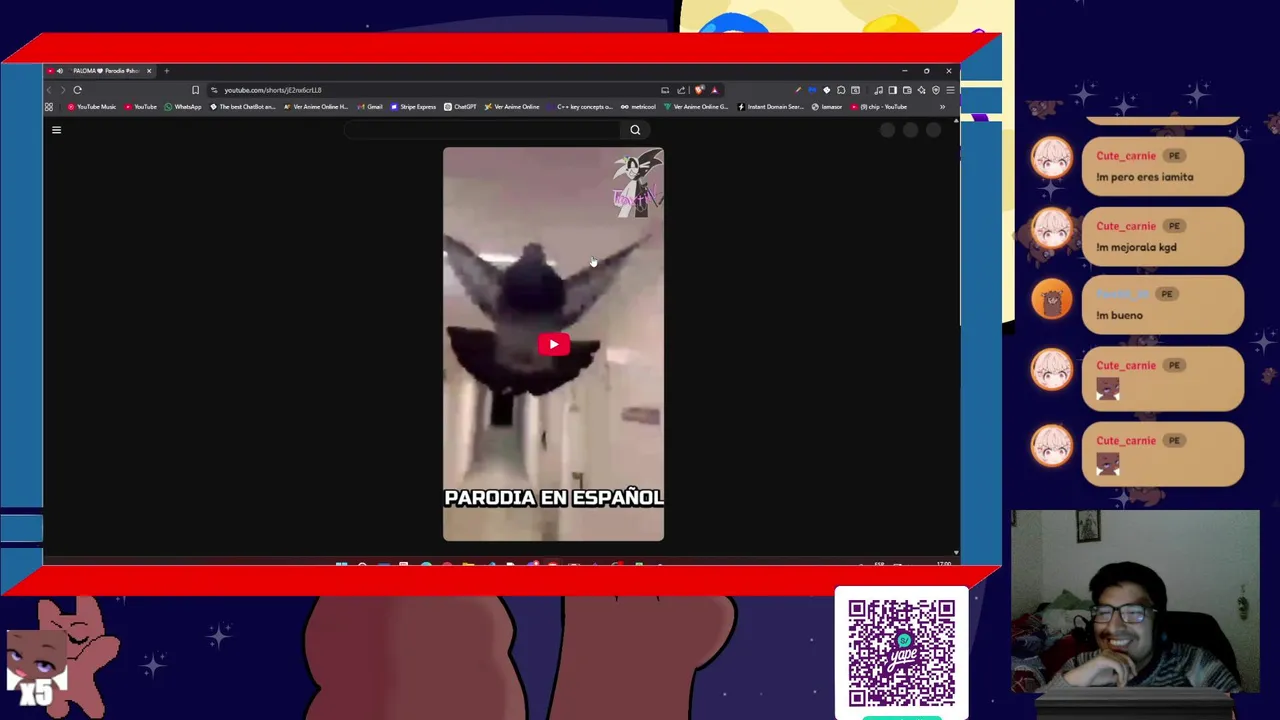Toggle the browser sidebar panel icon
This screenshot has width=1280, height=720.
[x=892, y=90]
